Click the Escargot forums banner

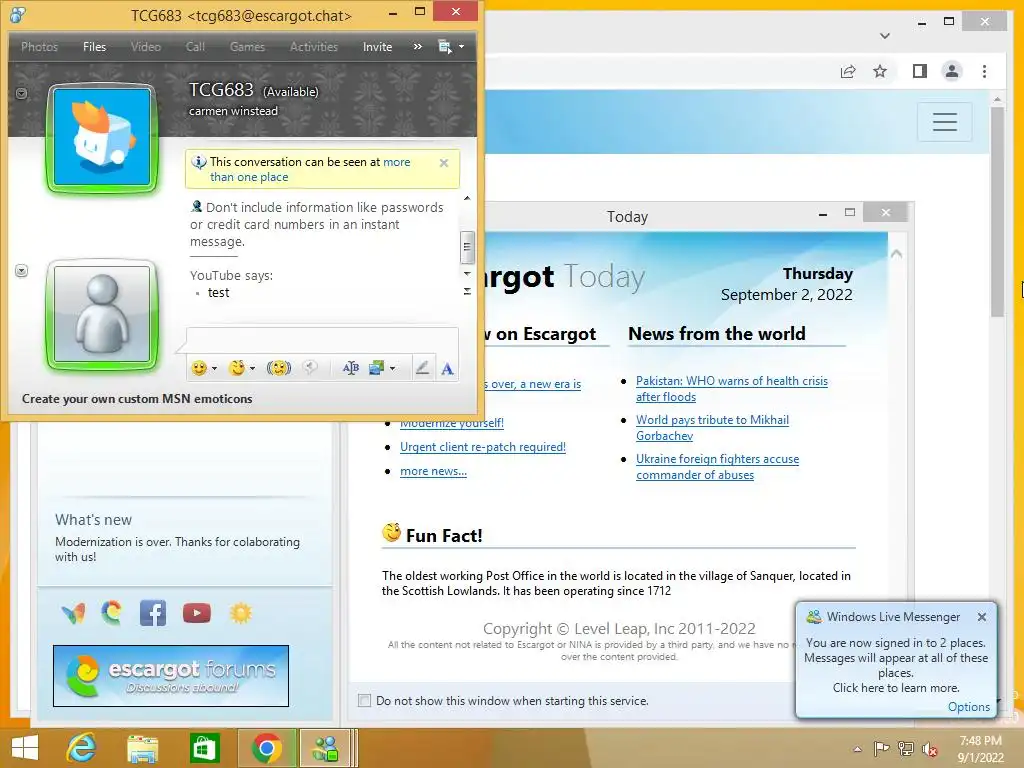170,676
